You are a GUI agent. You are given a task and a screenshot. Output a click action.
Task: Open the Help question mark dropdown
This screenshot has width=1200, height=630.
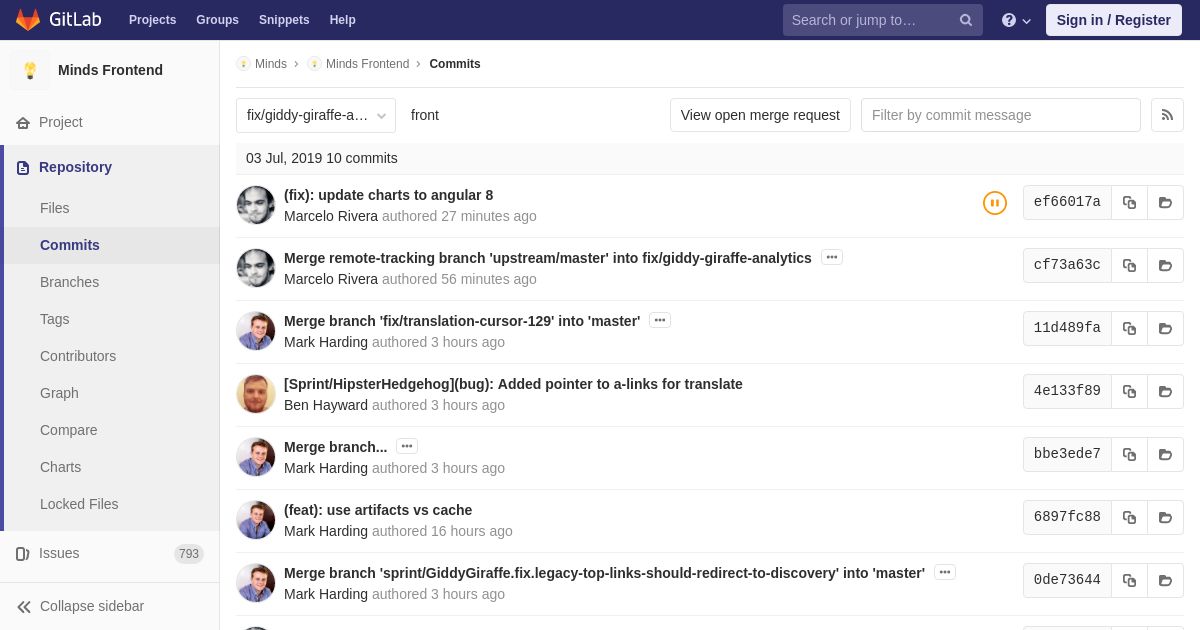point(1016,20)
